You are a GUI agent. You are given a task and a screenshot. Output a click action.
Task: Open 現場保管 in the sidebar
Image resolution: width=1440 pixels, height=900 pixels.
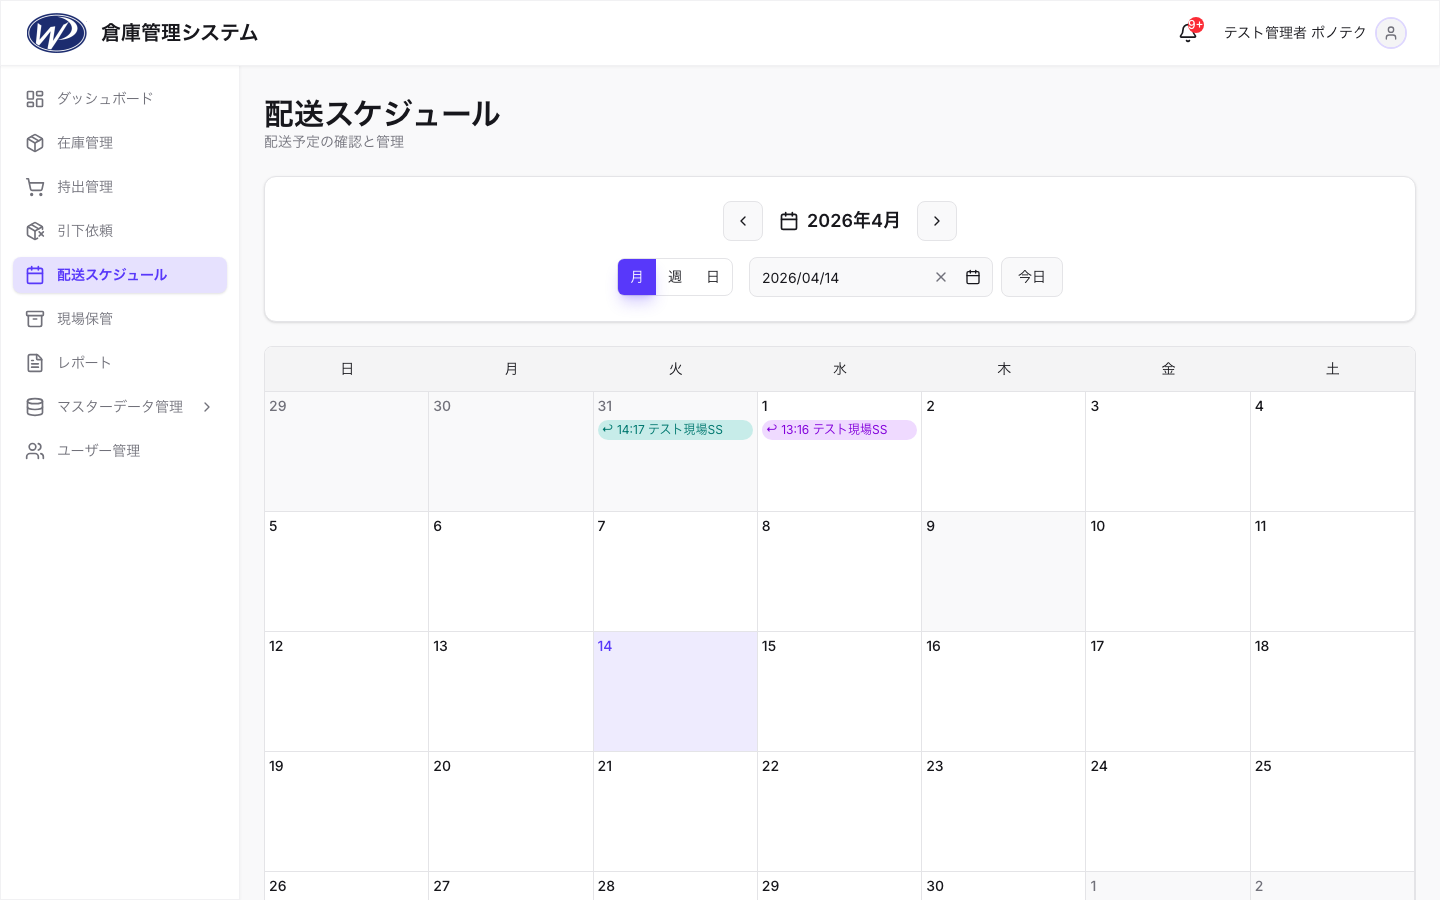click(x=120, y=319)
